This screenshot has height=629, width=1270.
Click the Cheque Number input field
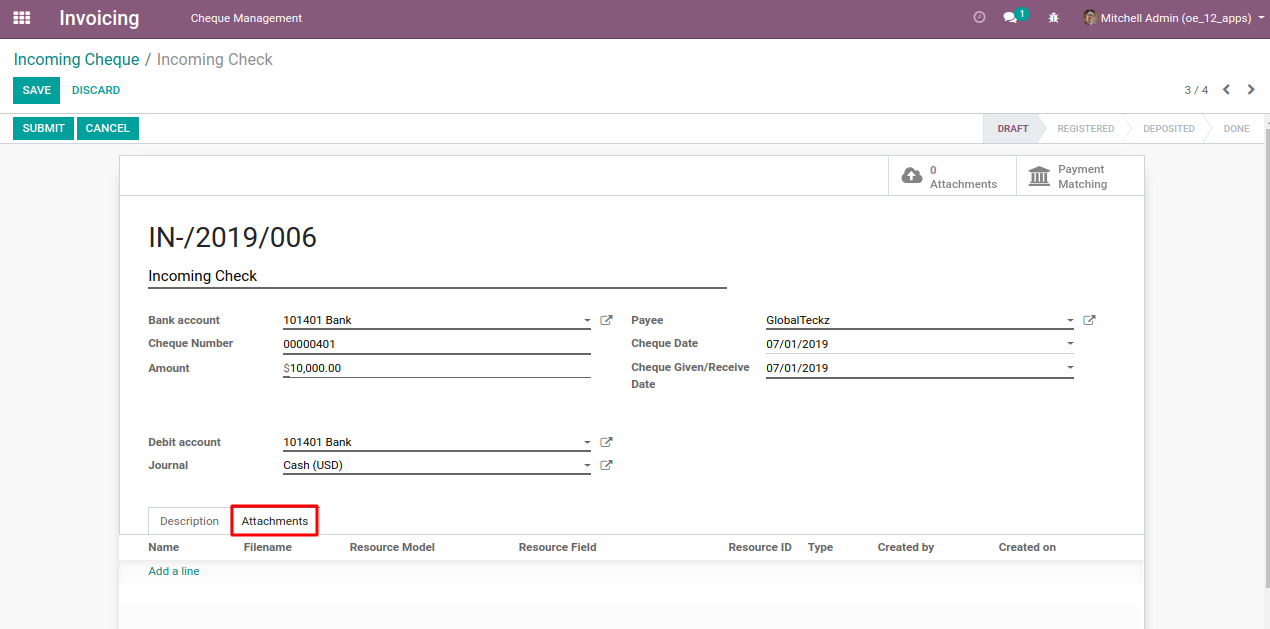[437, 344]
